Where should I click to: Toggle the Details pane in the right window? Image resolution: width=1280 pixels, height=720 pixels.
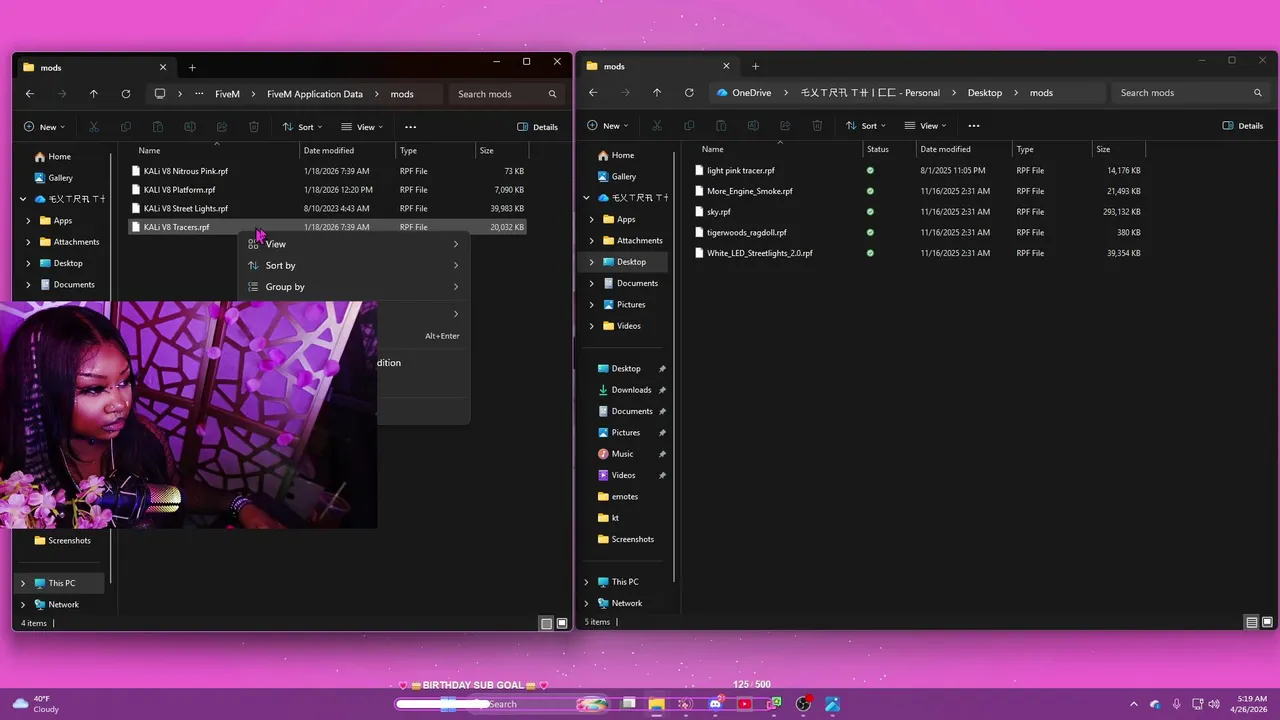(x=1243, y=126)
